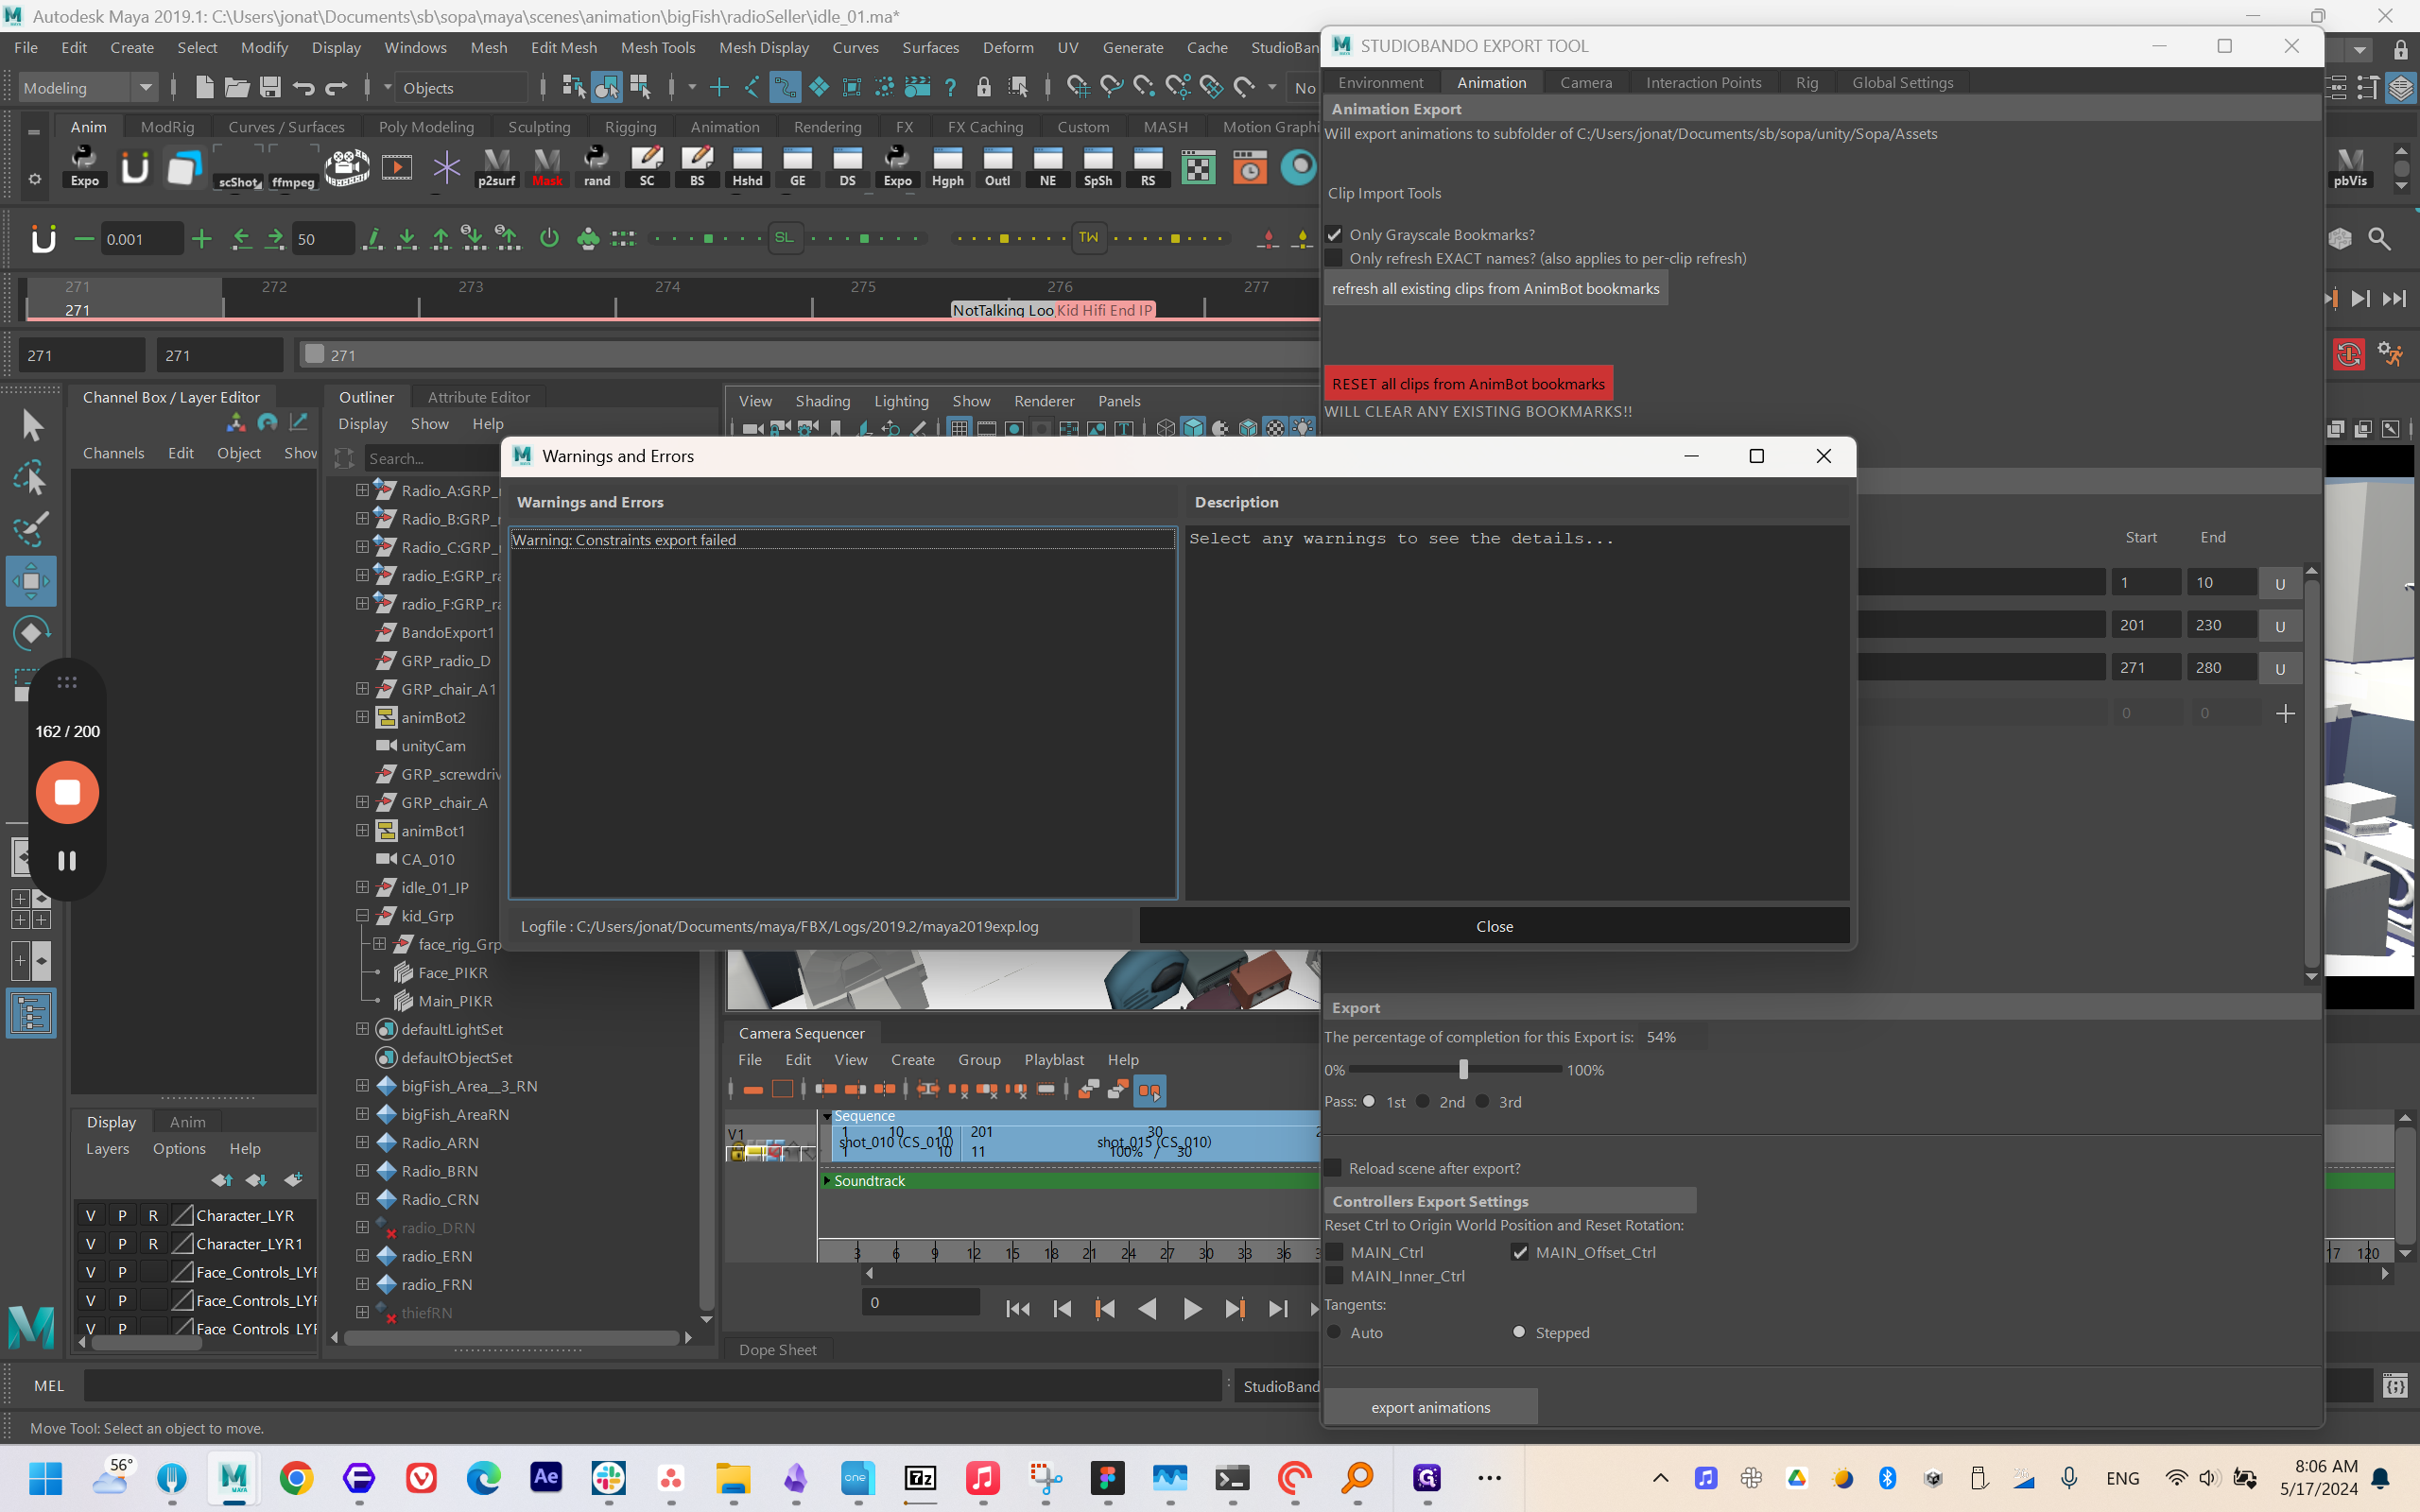This screenshot has width=2420, height=1512.
Task: Click the Open Scene folder icon
Action: tap(237, 88)
